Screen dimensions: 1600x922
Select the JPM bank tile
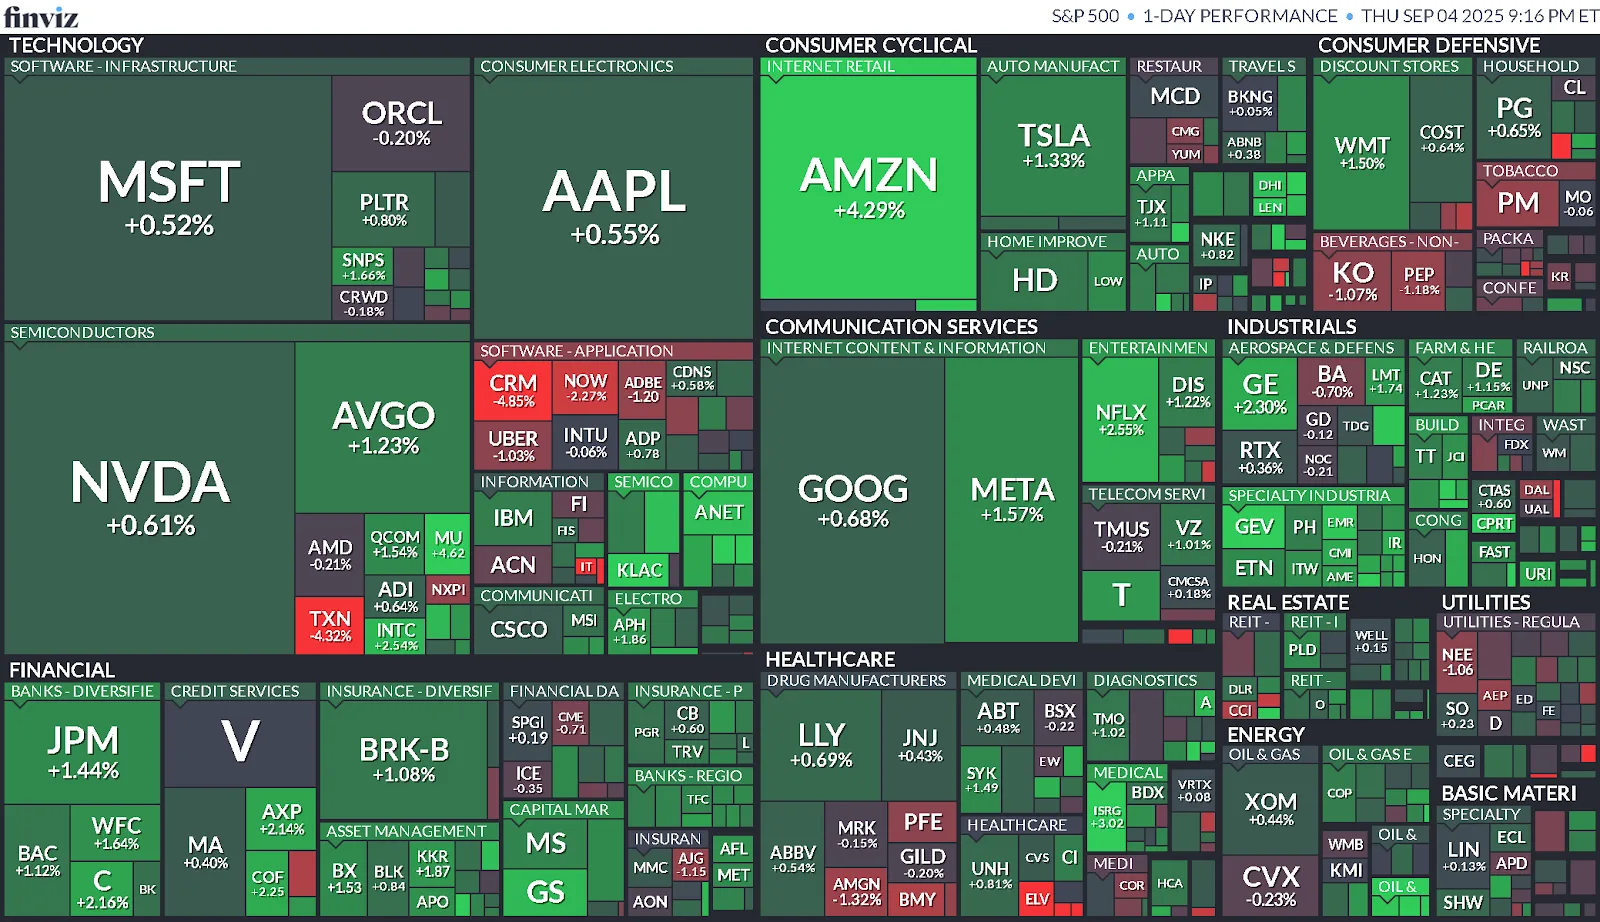[83, 752]
